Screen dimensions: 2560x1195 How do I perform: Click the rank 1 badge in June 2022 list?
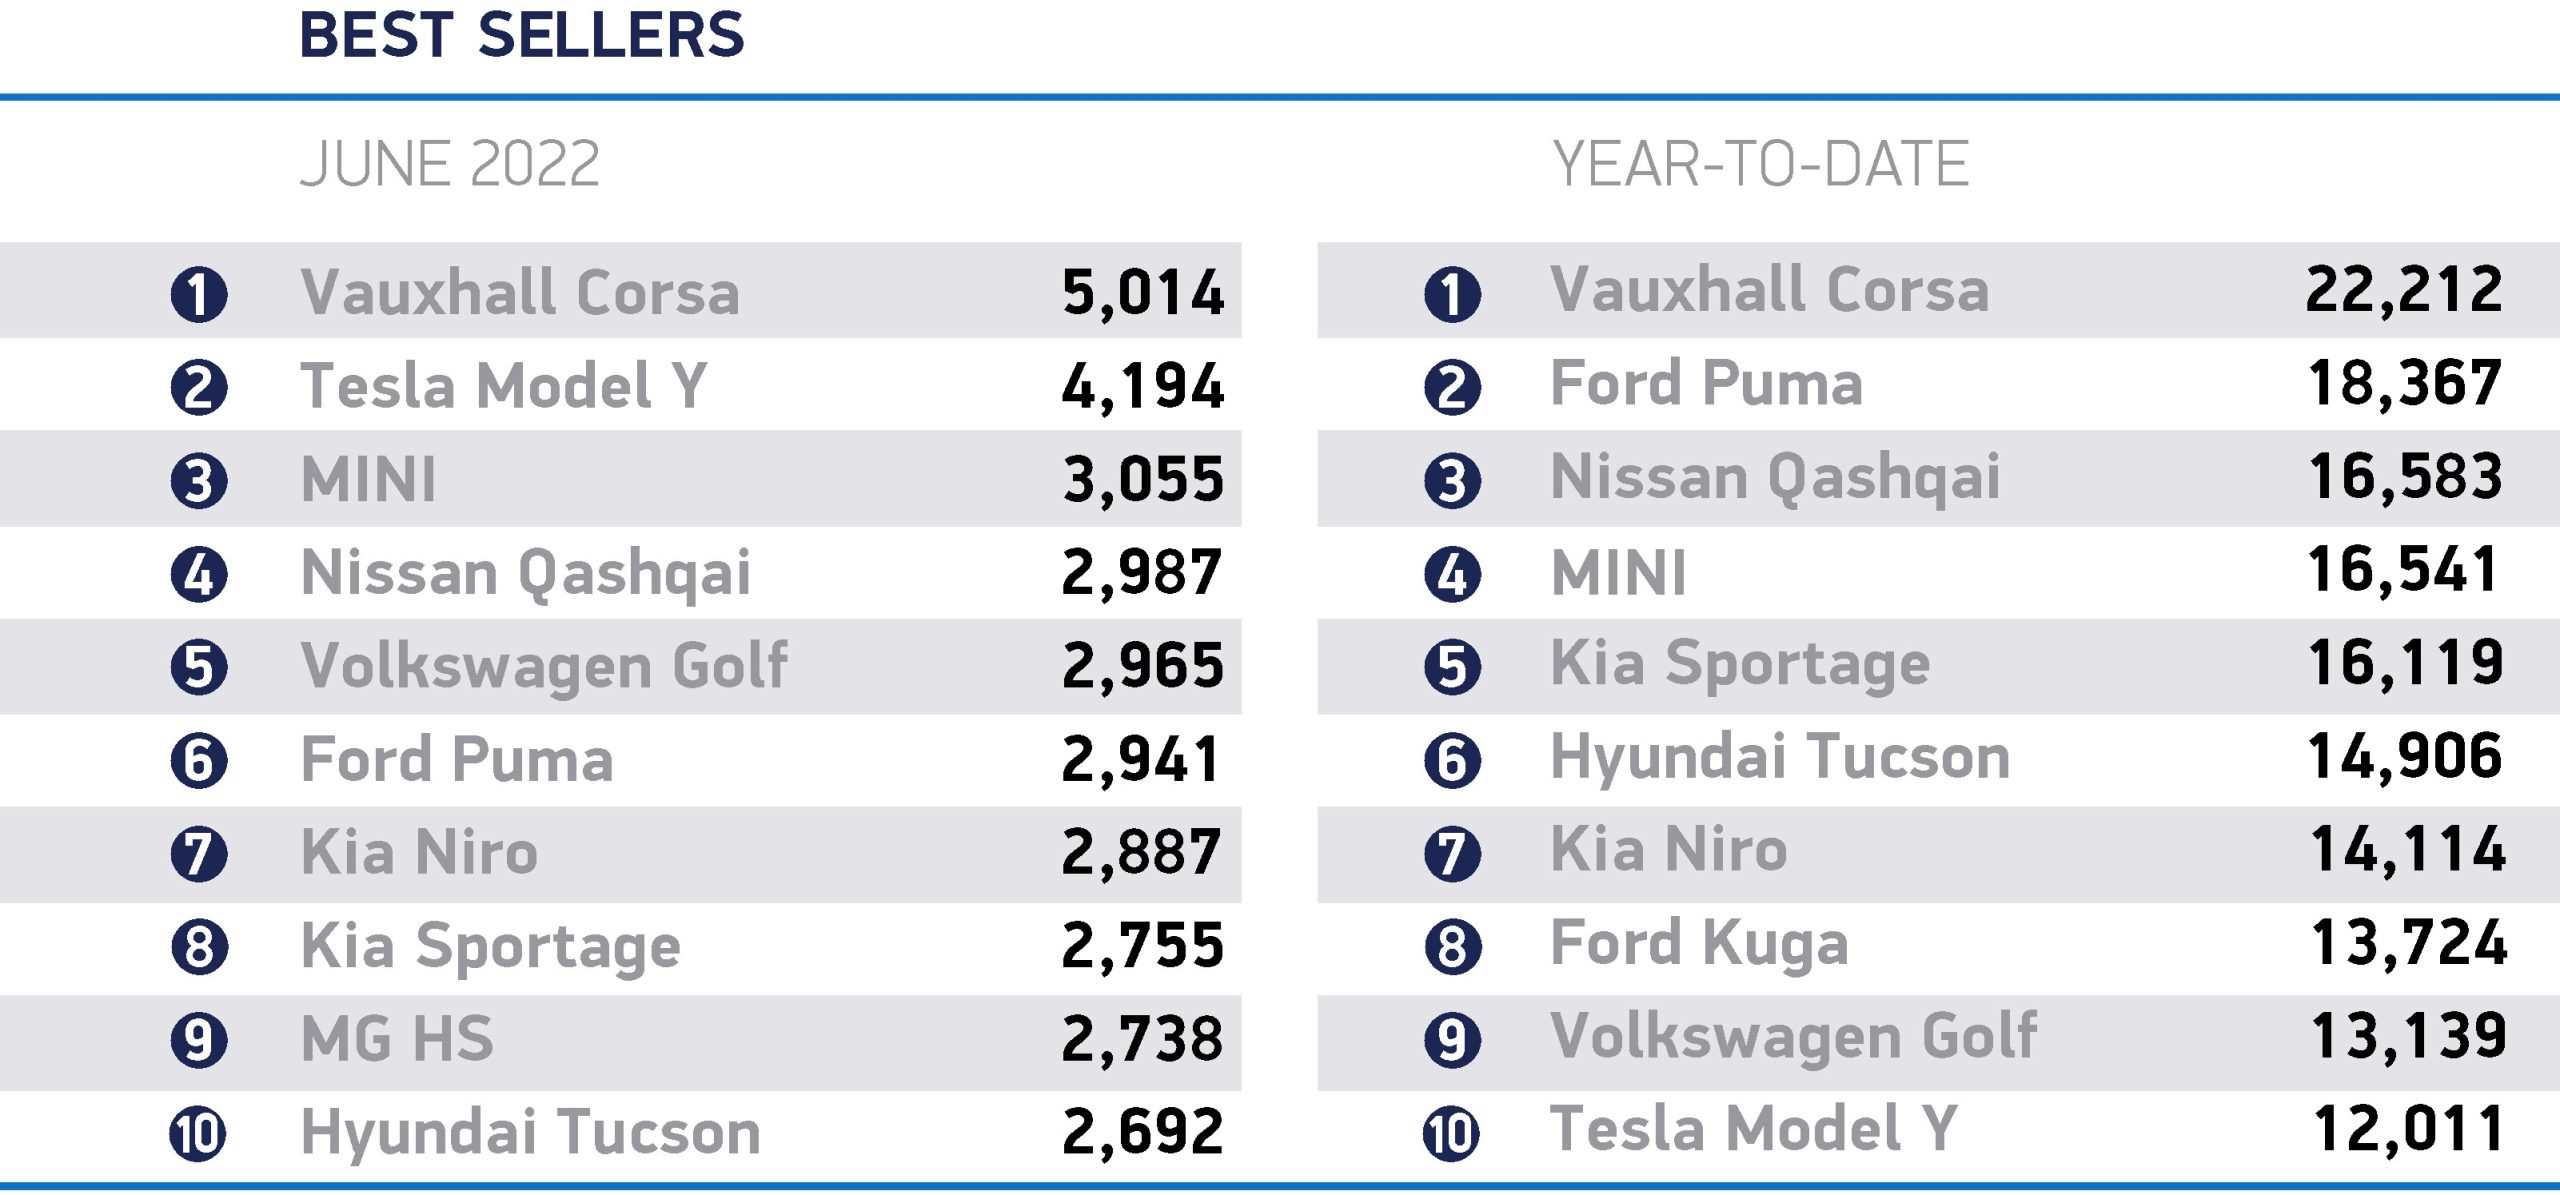199,295
